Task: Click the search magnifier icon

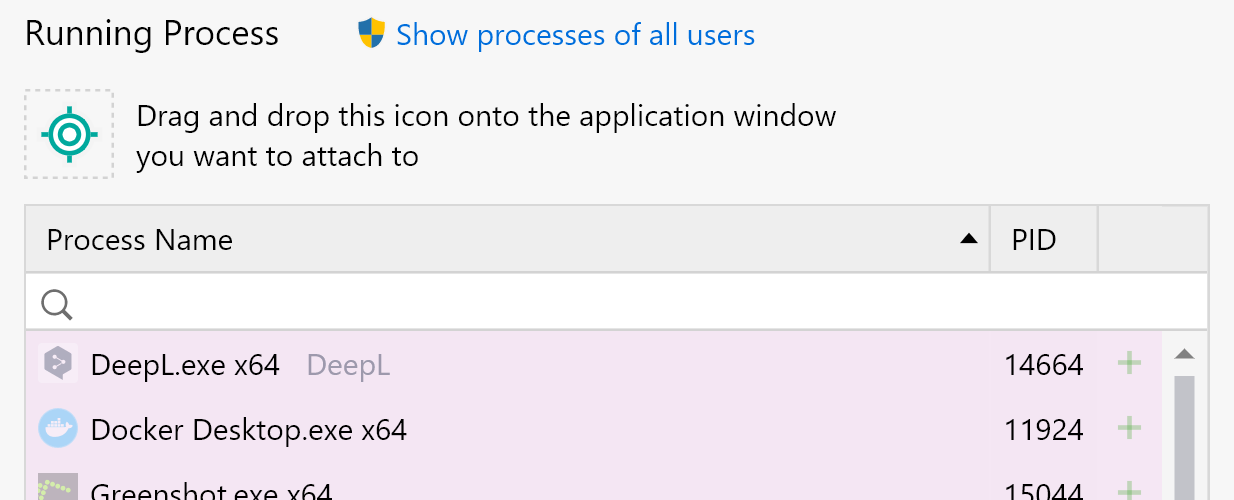Action: 57,304
